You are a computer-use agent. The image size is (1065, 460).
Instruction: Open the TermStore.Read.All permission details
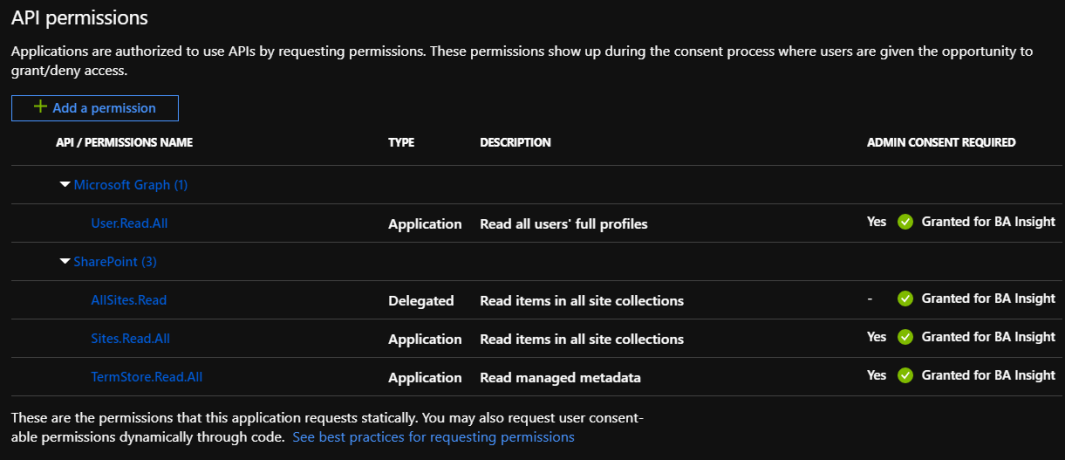146,377
